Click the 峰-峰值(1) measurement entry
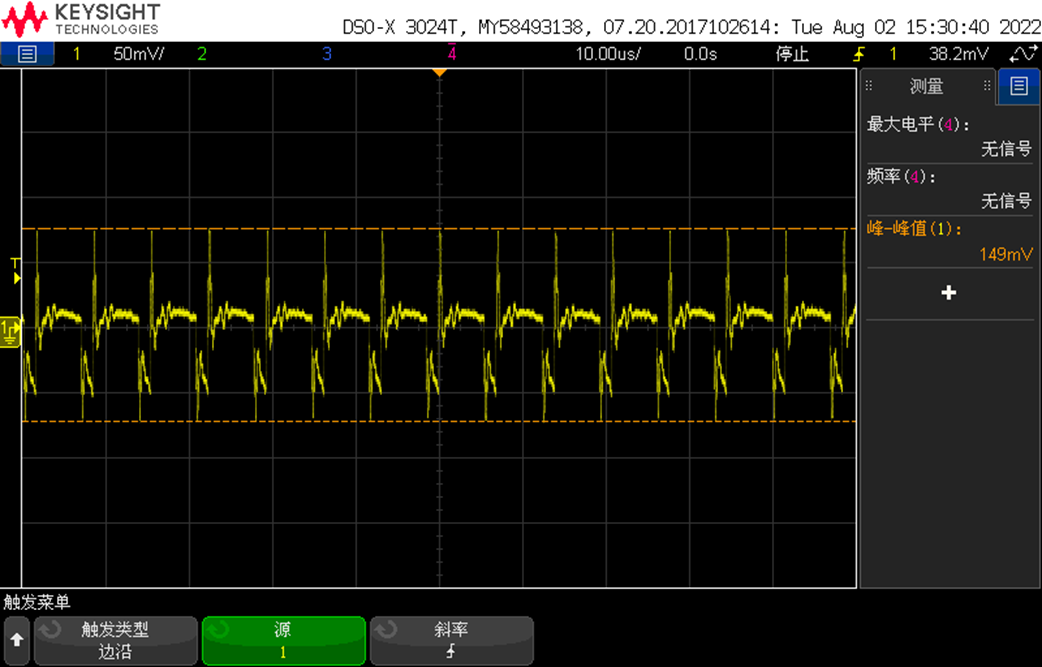This screenshot has height=667, width=1042. click(x=950, y=241)
